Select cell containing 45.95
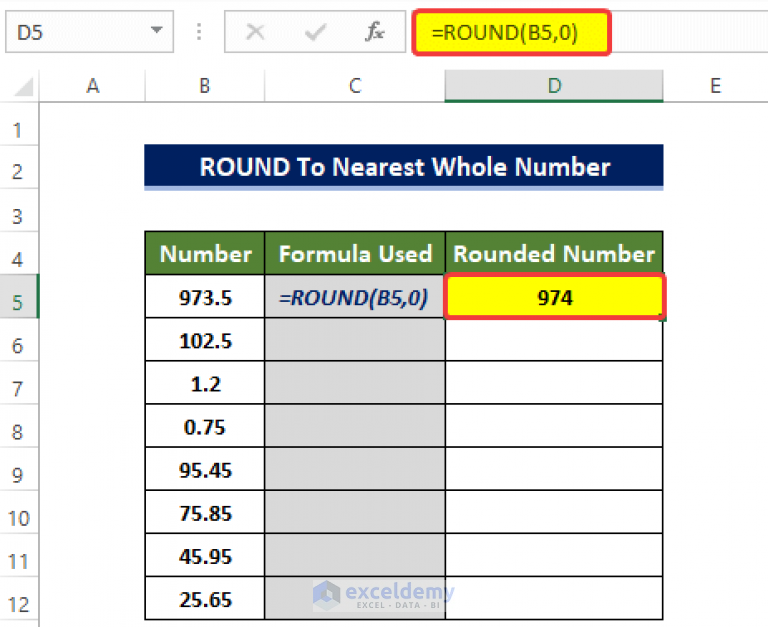The image size is (768, 627). click(x=205, y=555)
